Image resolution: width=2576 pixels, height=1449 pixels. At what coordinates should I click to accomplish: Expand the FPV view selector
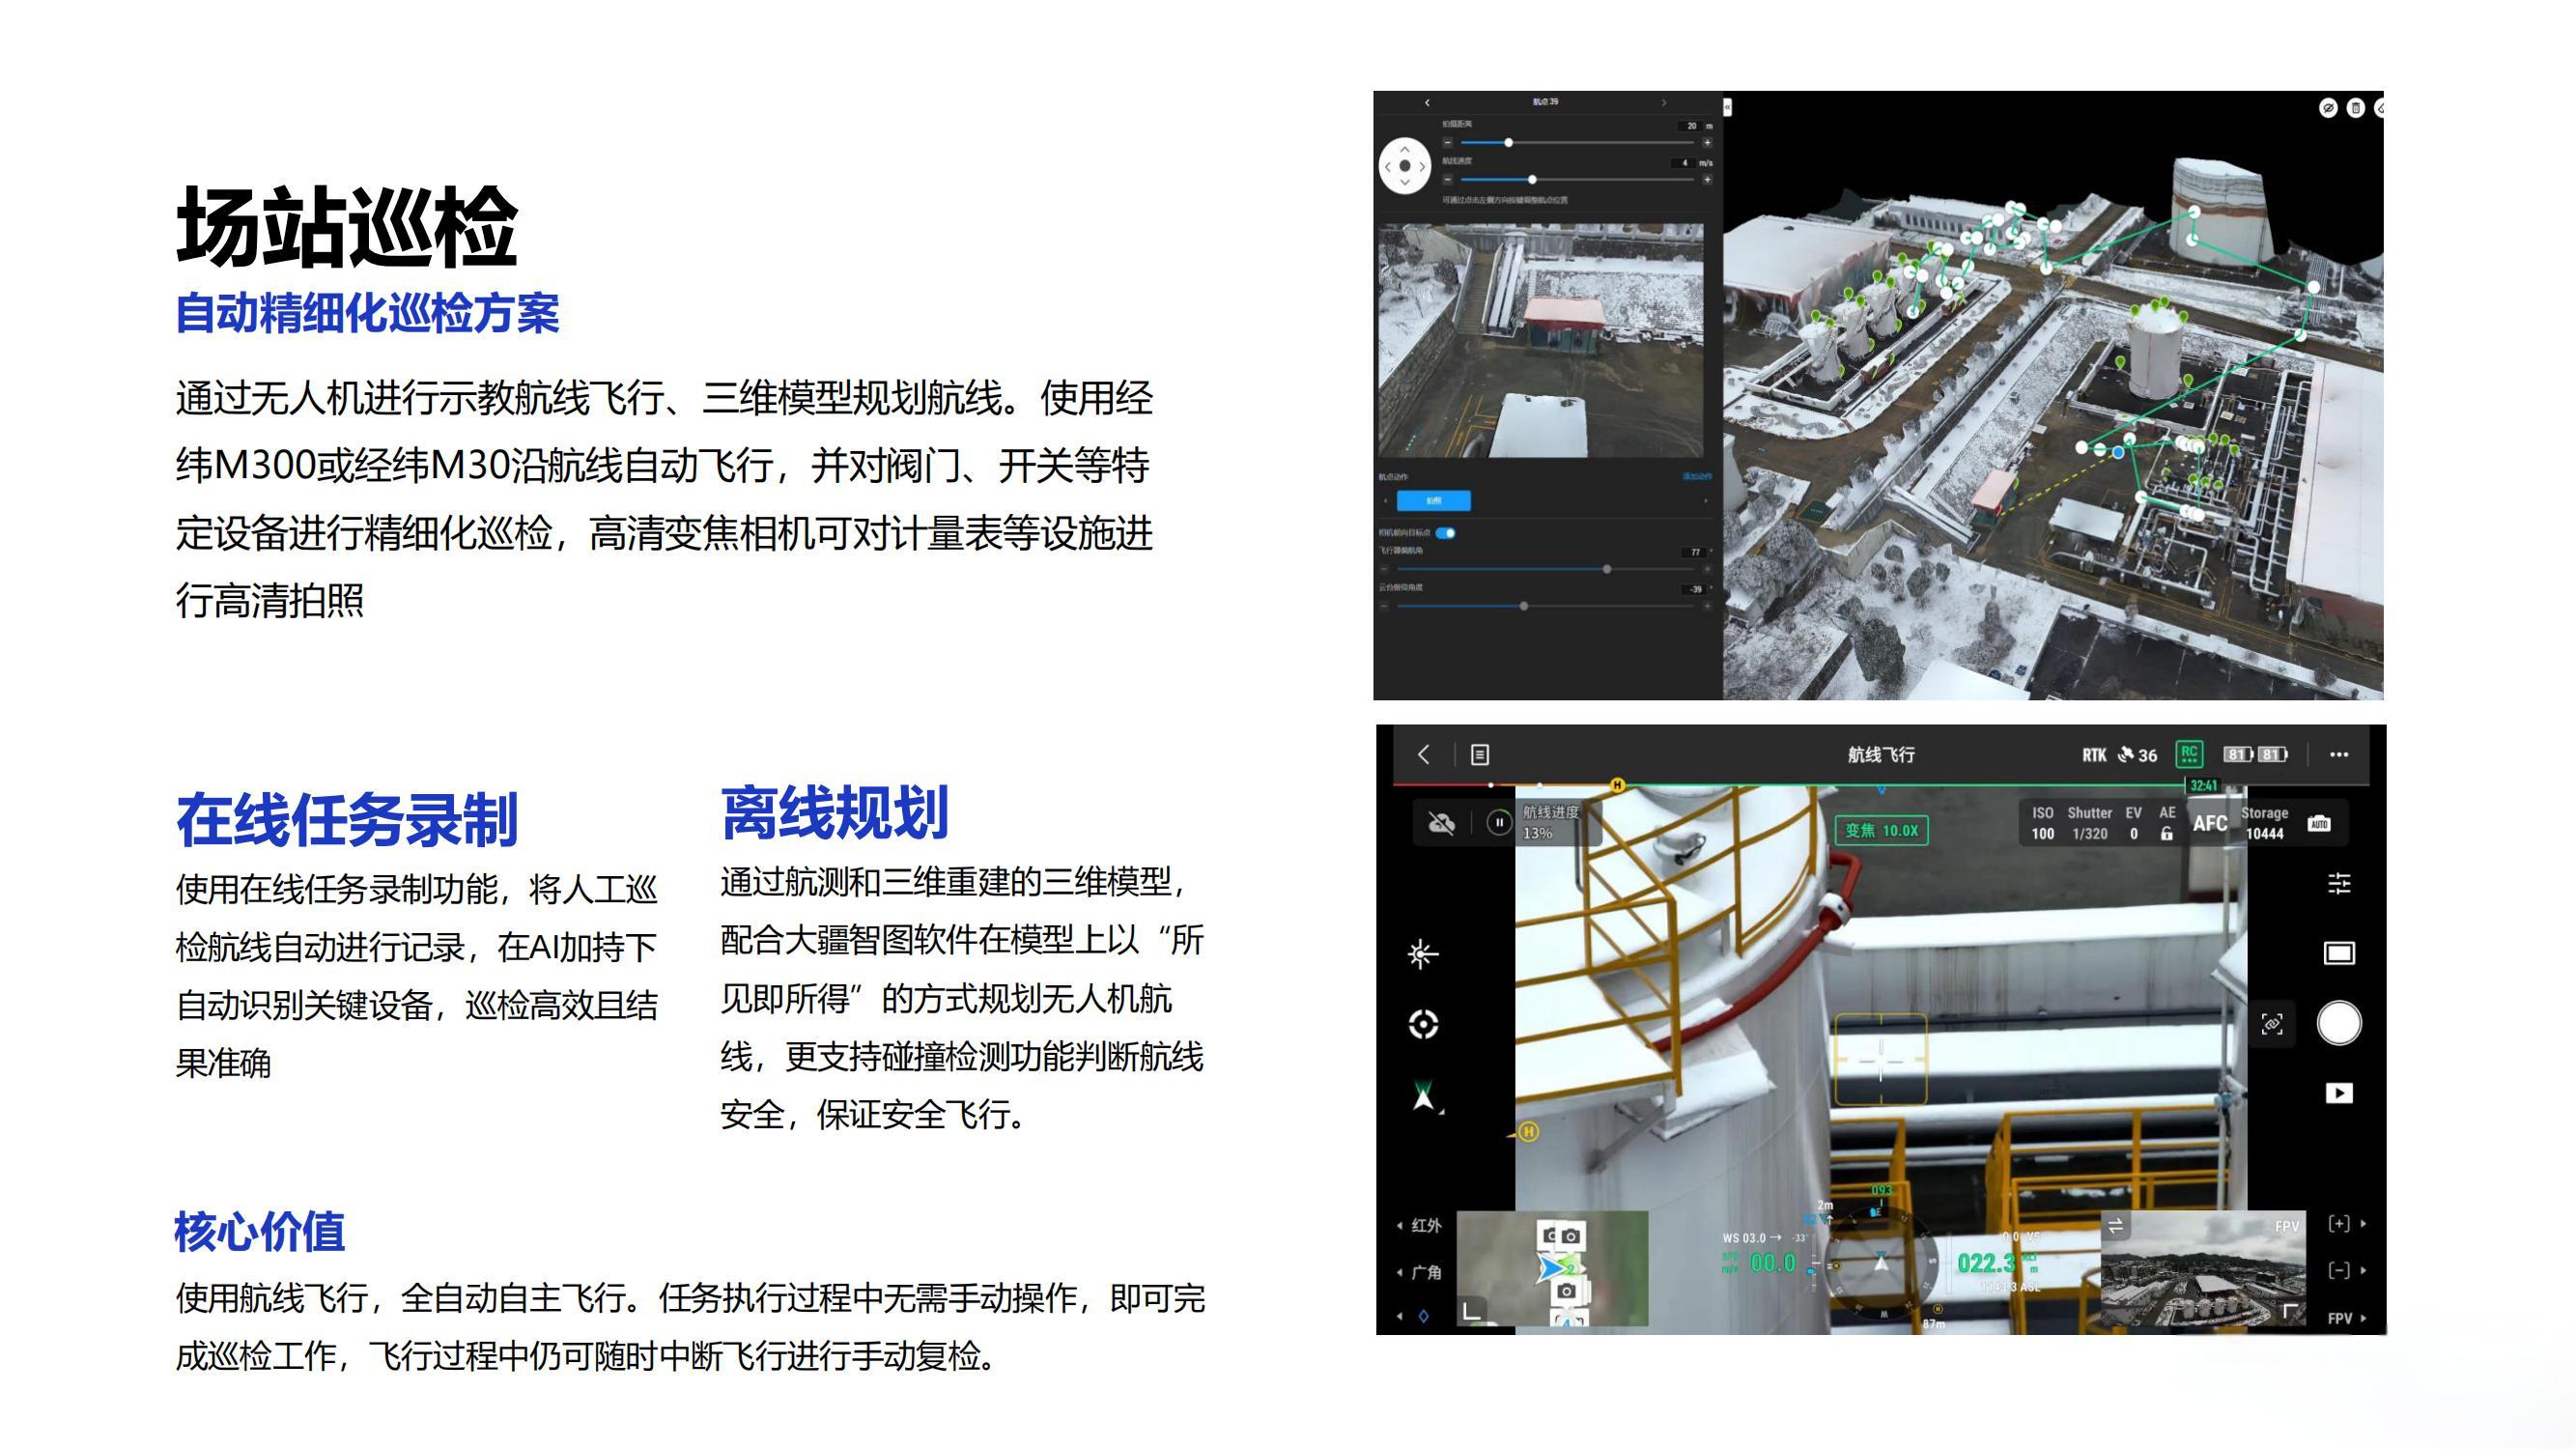(x=2345, y=1319)
